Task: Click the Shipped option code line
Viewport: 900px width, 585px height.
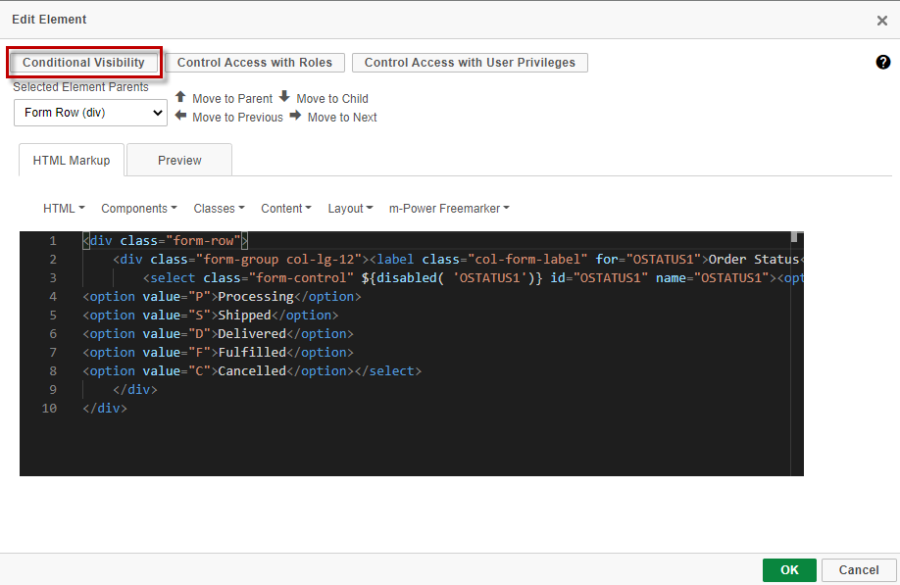Action: [x=210, y=315]
